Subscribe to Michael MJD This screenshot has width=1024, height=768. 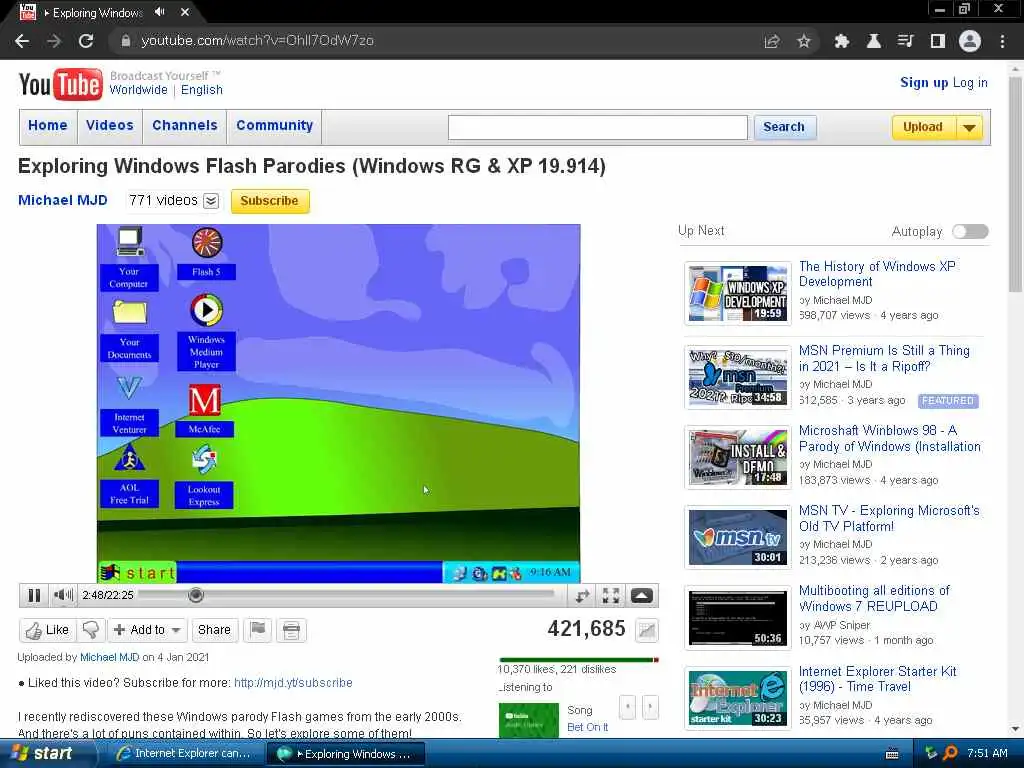pyautogui.click(x=270, y=200)
